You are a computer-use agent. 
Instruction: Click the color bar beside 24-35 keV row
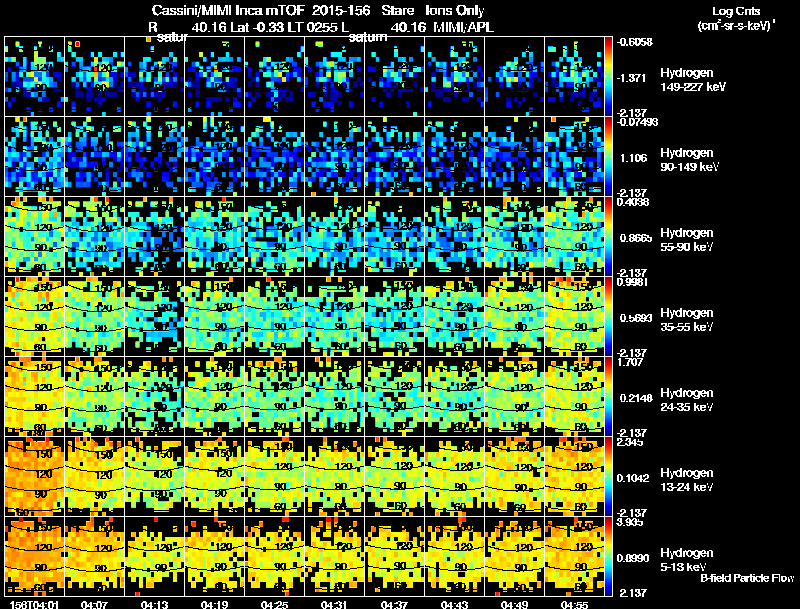(x=608, y=397)
